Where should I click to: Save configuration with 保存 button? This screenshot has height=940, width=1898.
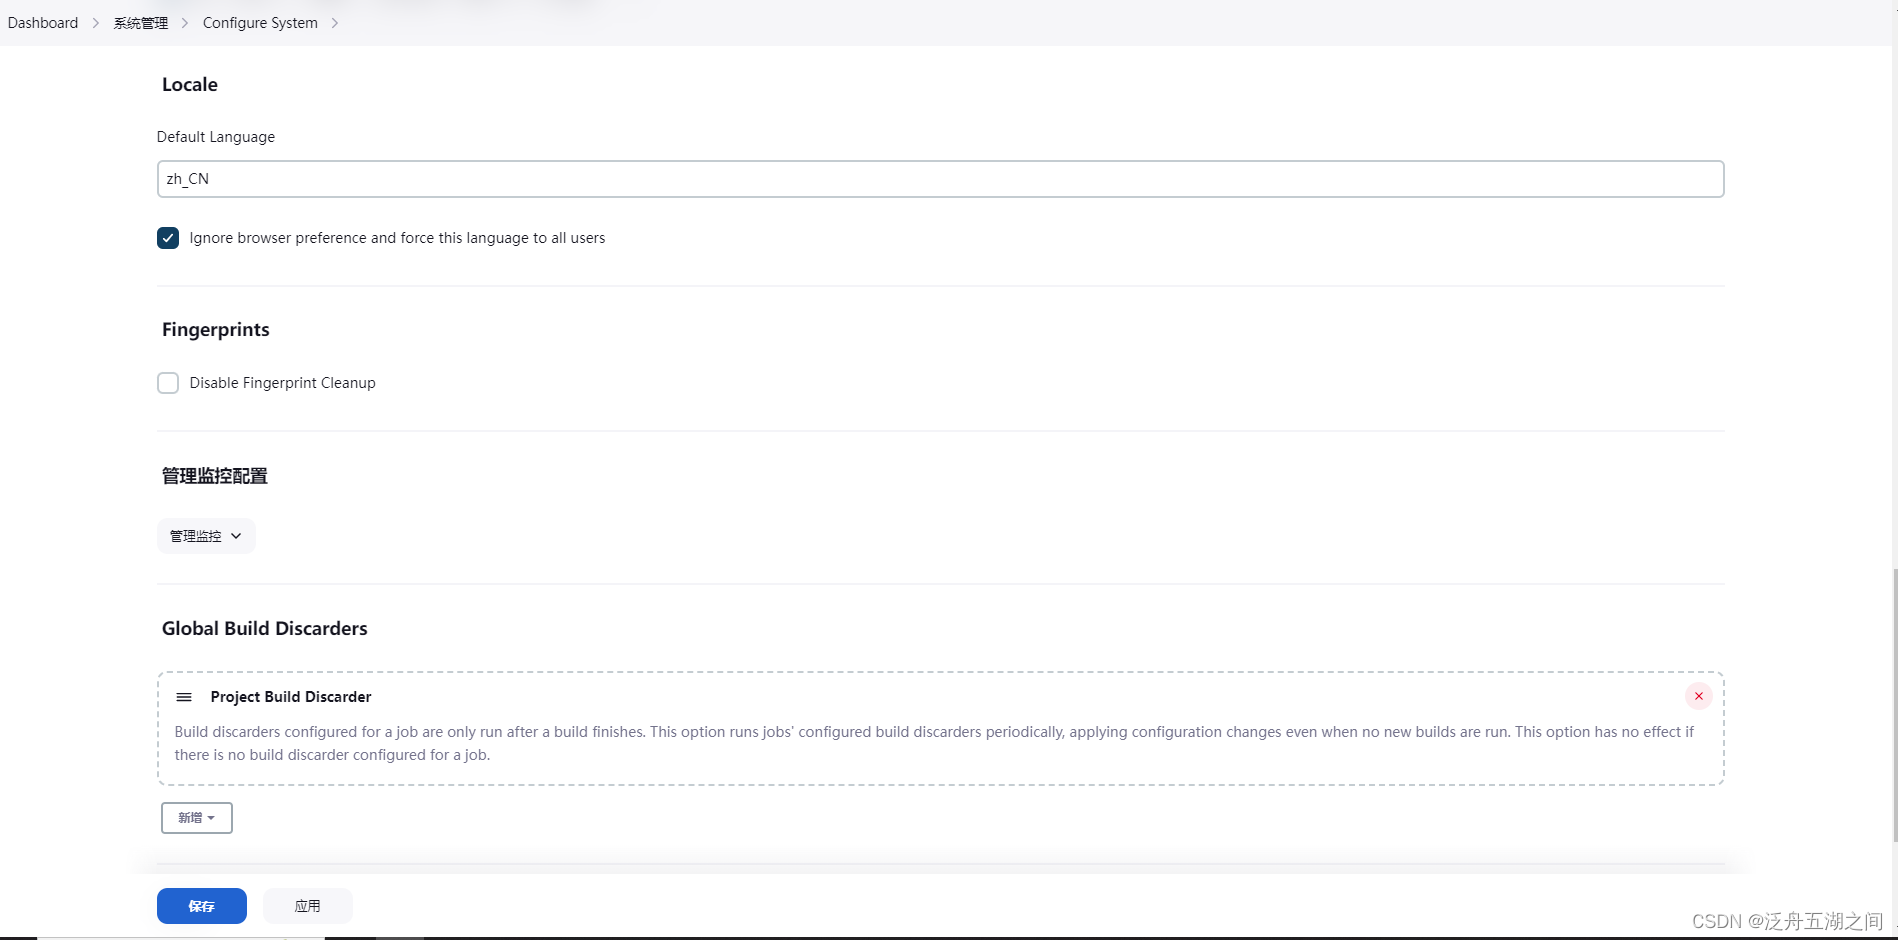(x=202, y=906)
